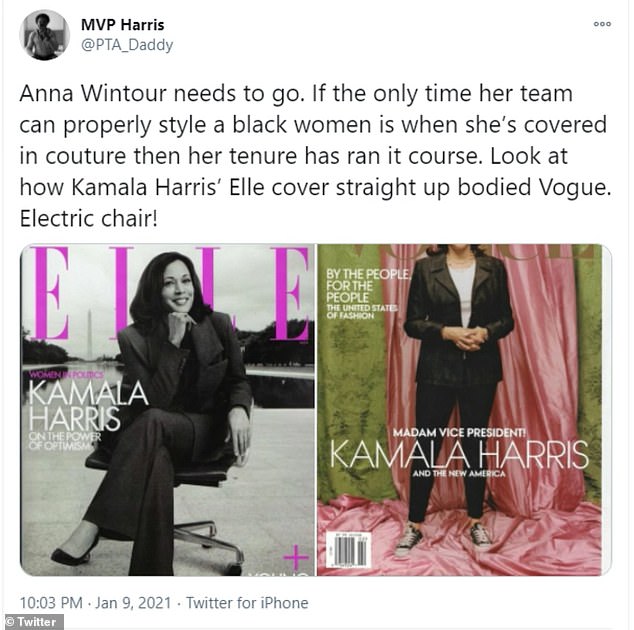The image size is (634, 630).
Task: Click By The People For The People text
Action: tap(368, 286)
